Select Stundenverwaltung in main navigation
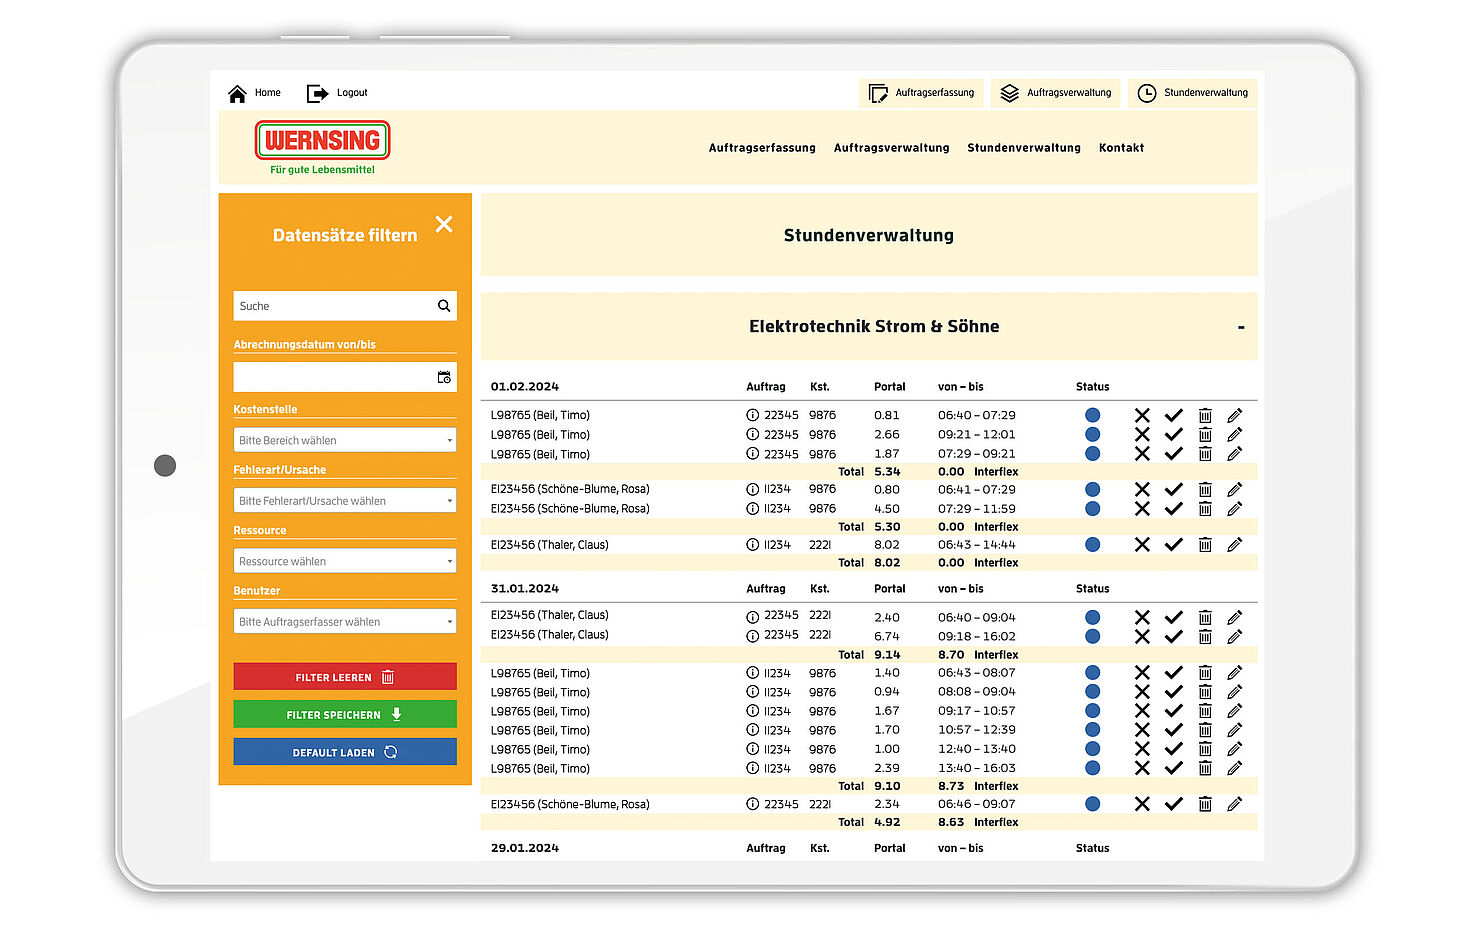Image resolution: width=1484 pixels, height=934 pixels. [1023, 148]
